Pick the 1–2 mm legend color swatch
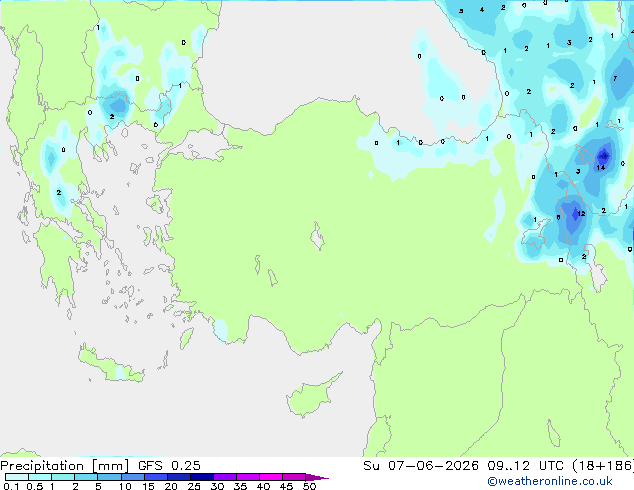 click(63, 477)
